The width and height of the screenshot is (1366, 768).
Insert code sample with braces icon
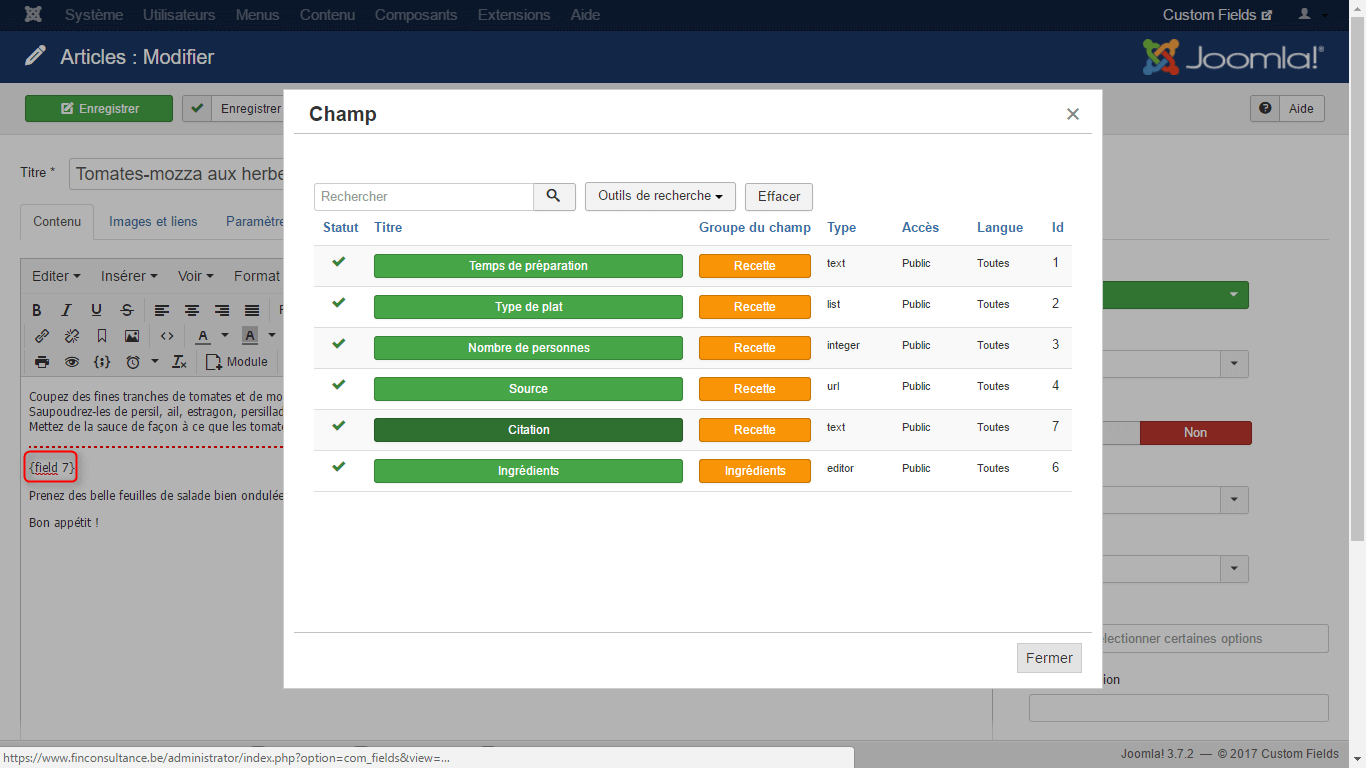click(102, 362)
